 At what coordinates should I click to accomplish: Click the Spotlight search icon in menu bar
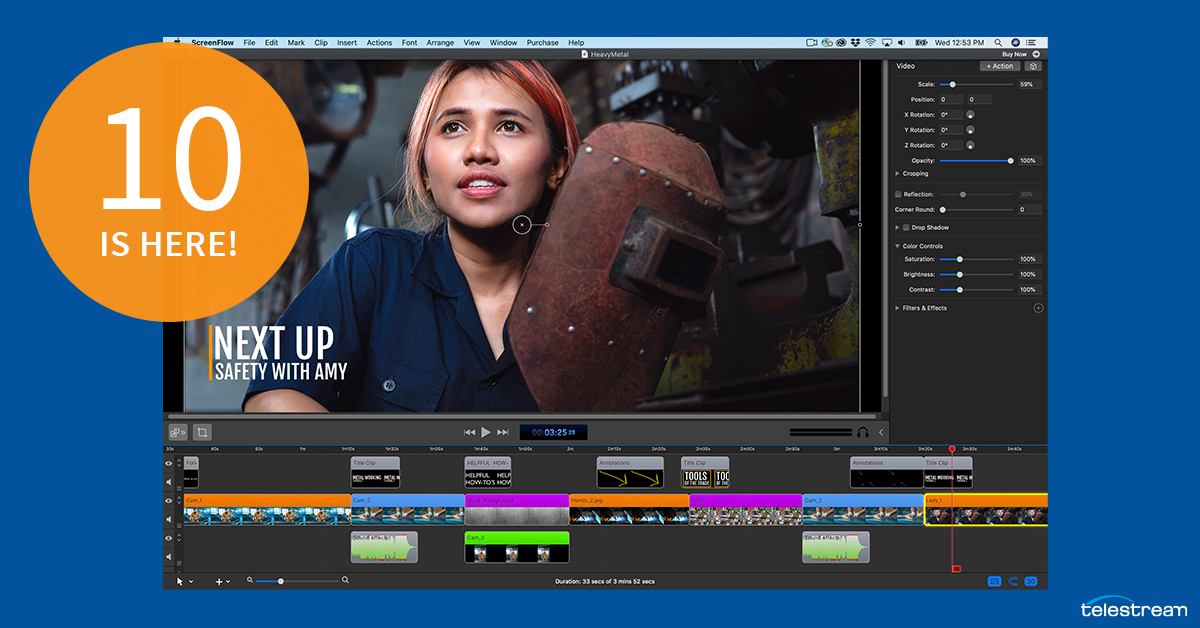point(998,43)
